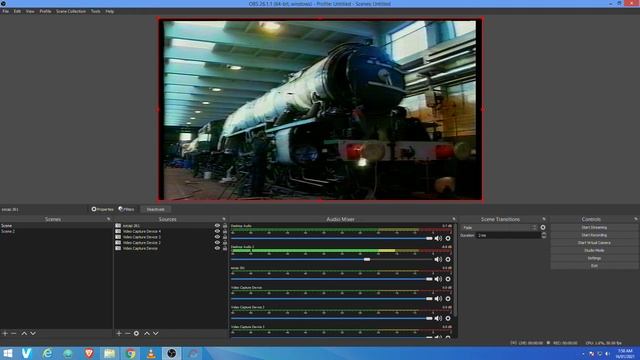Undock the Audio Mixer panel icon
The height and width of the screenshot is (360, 640).
454,219
